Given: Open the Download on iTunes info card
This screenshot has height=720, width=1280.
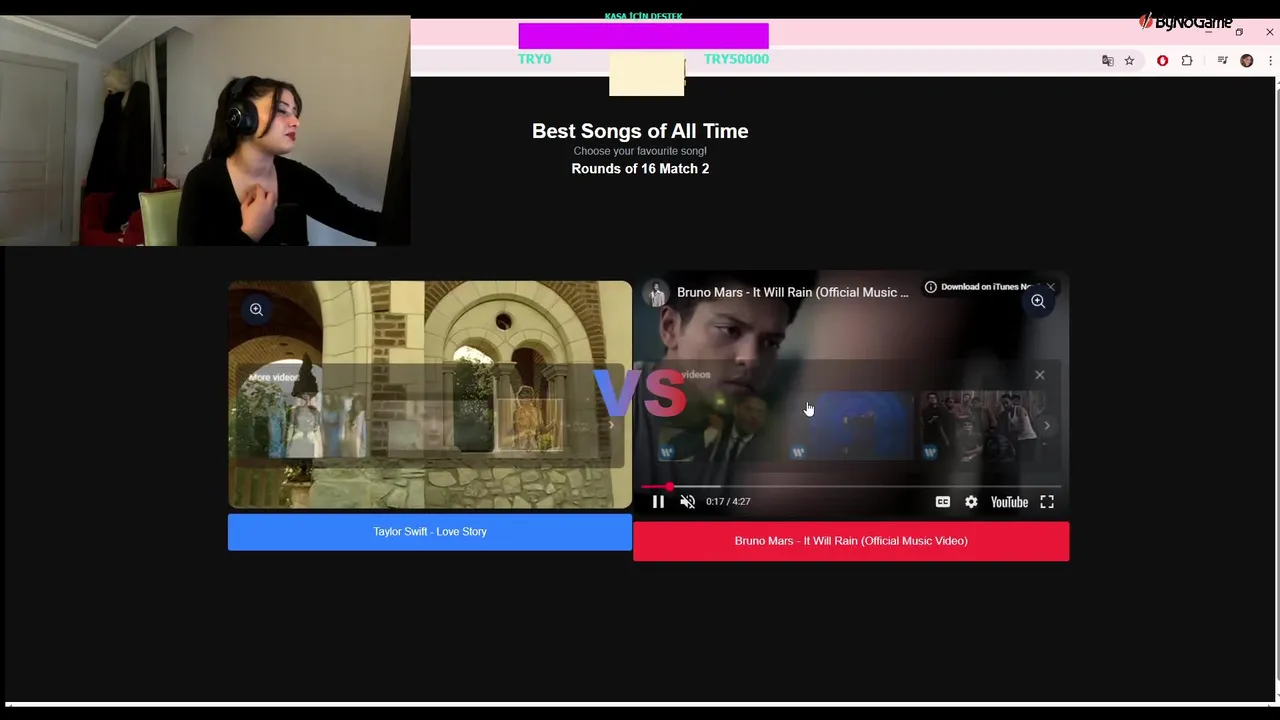Looking at the screenshot, I should point(982,287).
